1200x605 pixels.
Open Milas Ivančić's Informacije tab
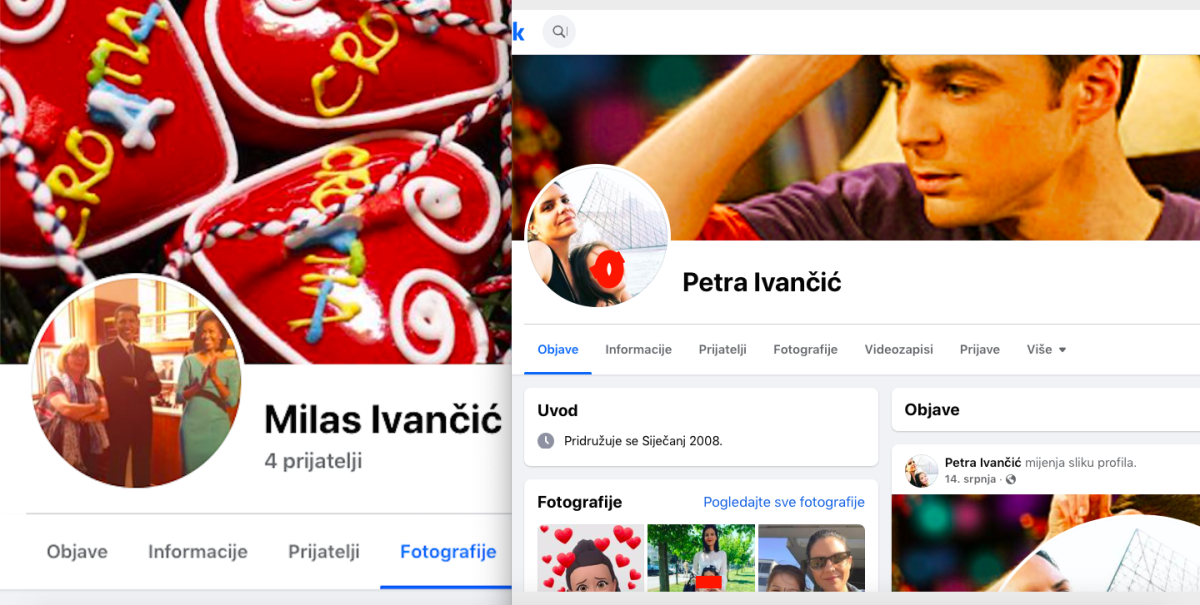[198, 552]
